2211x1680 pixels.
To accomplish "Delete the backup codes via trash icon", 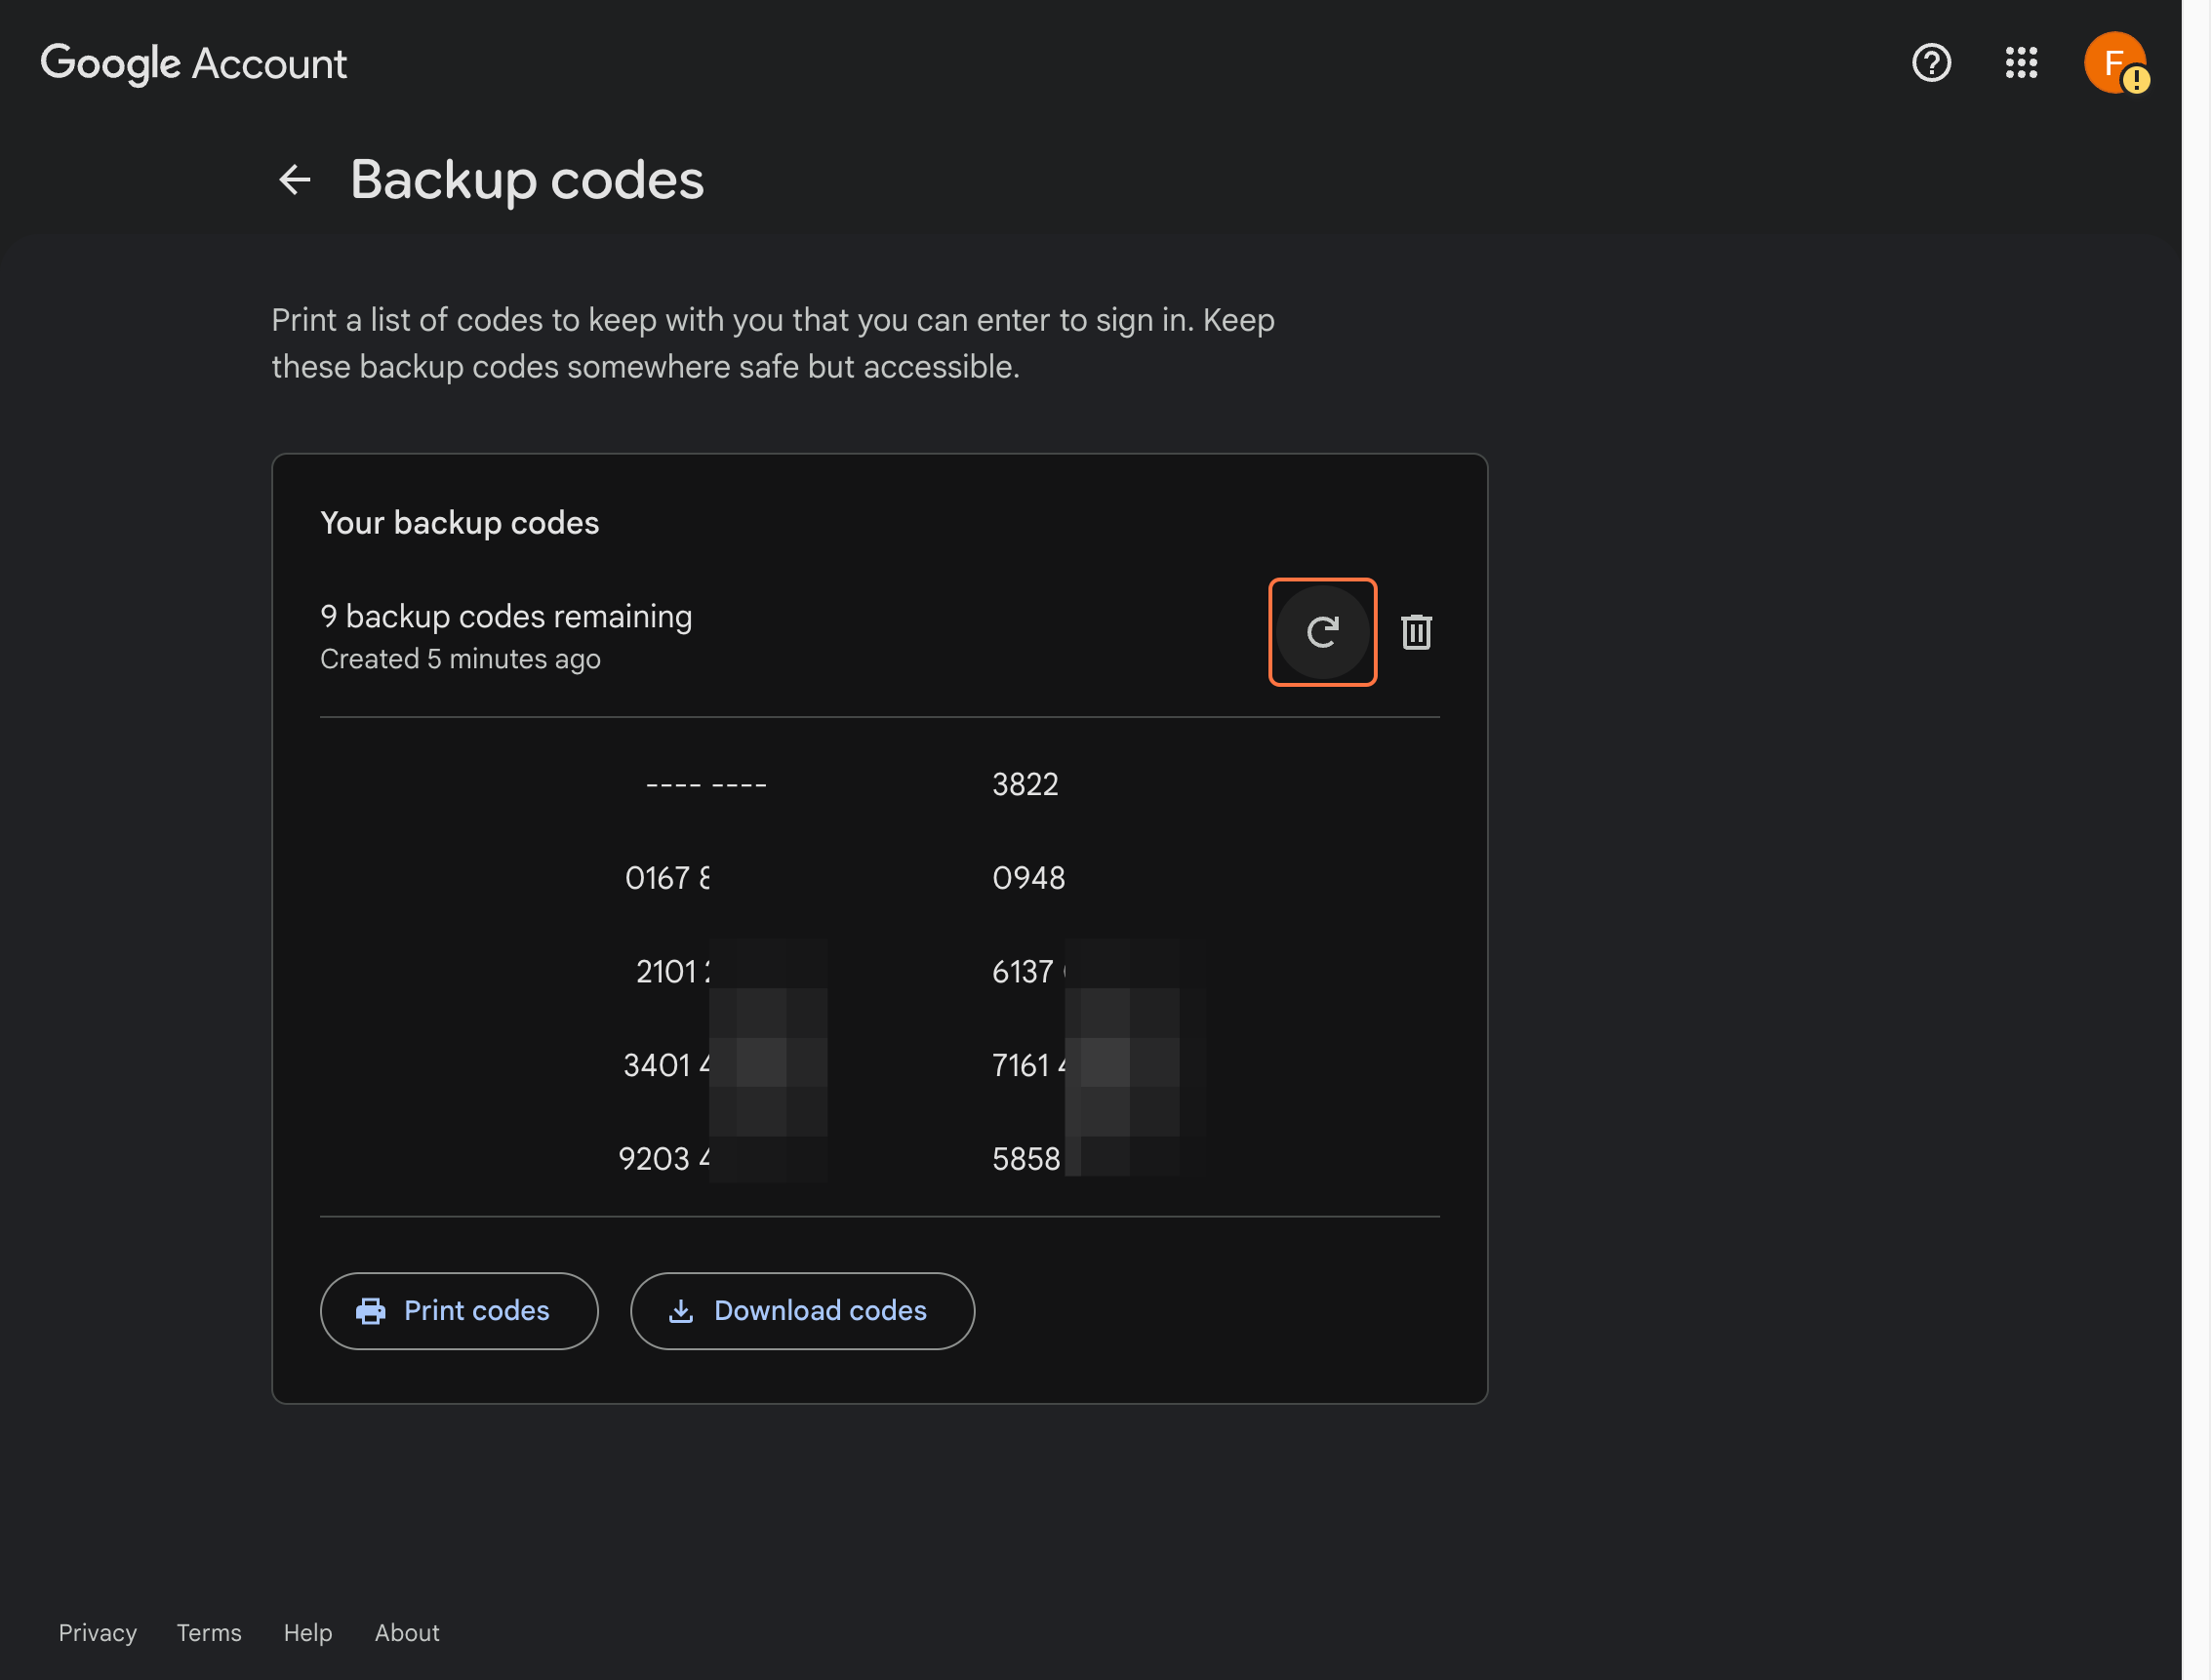I will coord(1417,632).
